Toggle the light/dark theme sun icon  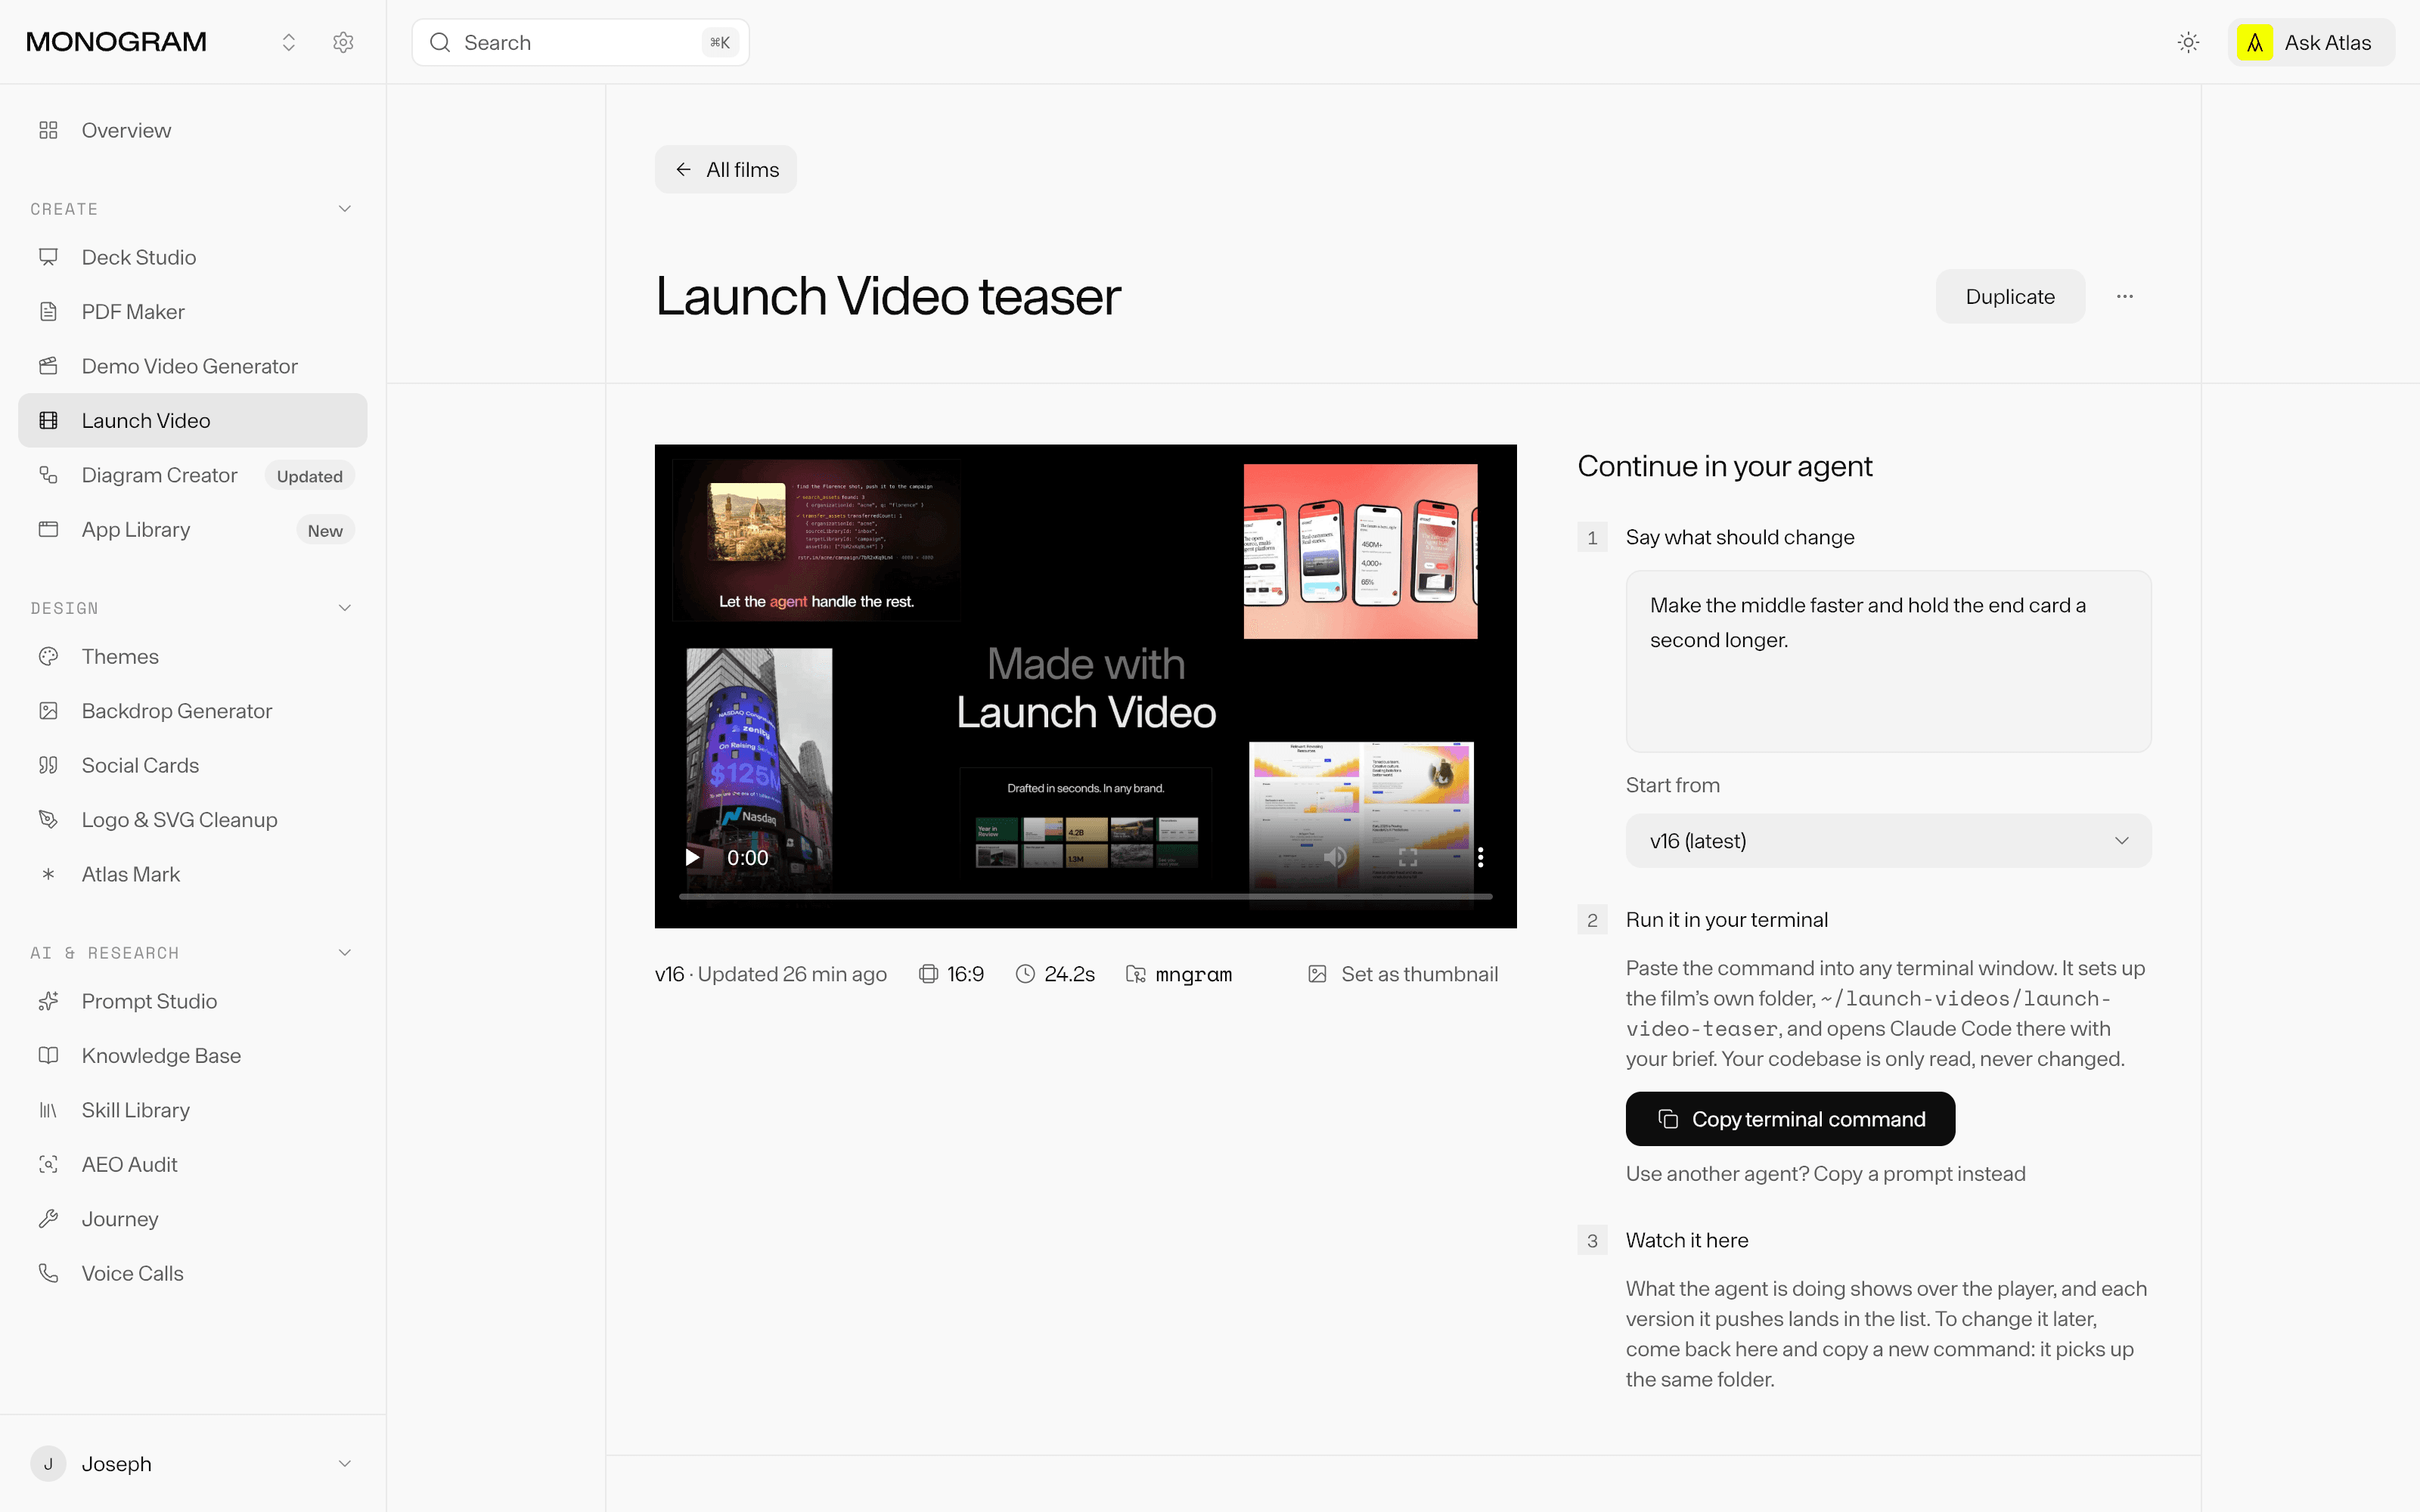2188,42
